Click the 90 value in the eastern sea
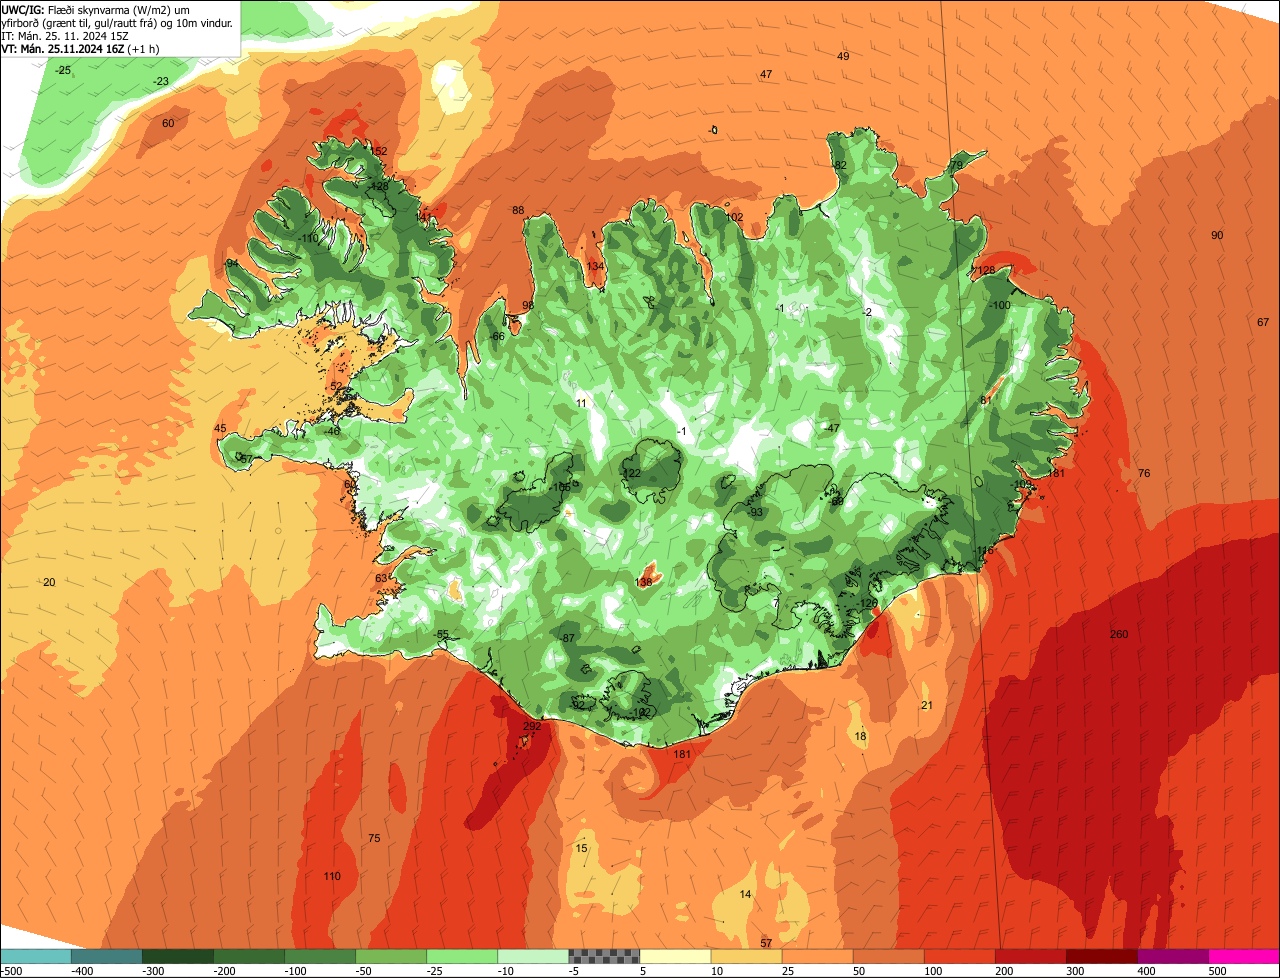1280x978 pixels. click(x=1217, y=236)
